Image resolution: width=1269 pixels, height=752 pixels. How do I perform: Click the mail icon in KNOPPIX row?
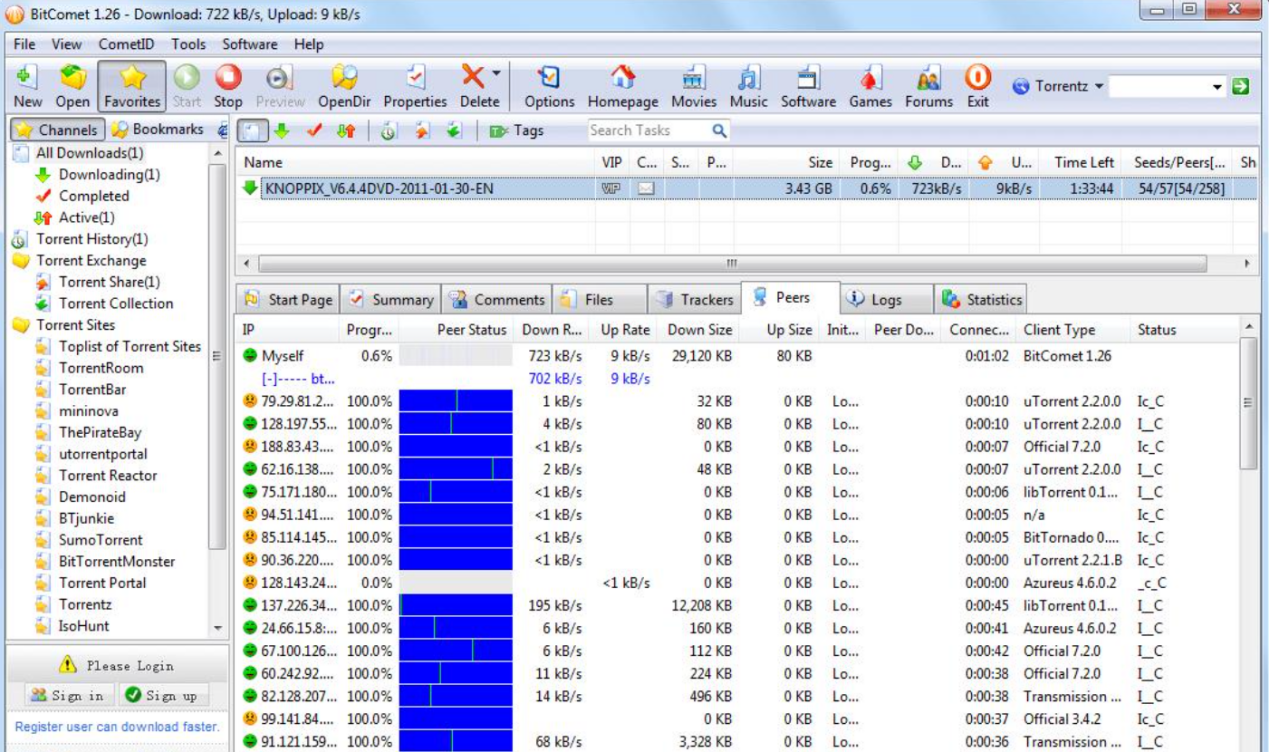646,188
